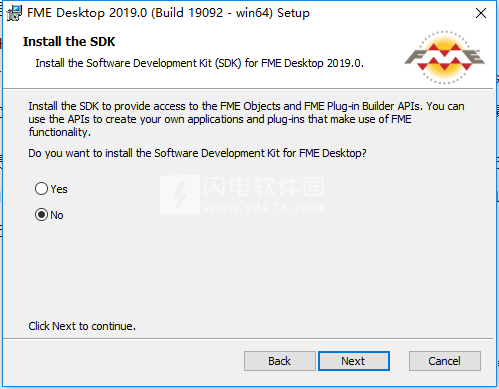499x389 pixels.
Task: Click the FME logo in the header
Action: 445,57
